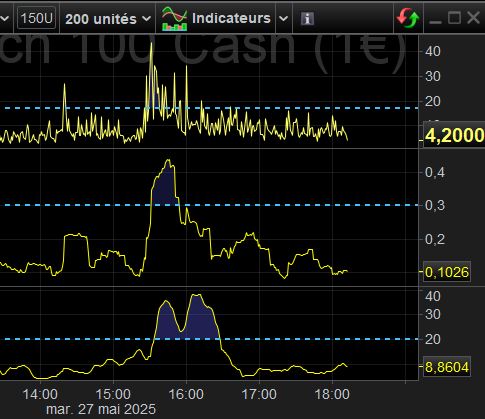Viewport: 485px width, 419px height.
Task: Click the 40 label on top indicator axis
Action: tap(433, 51)
